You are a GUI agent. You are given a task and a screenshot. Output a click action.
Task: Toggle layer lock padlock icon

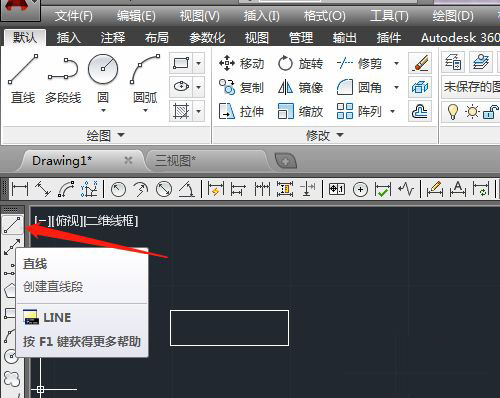(x=491, y=112)
